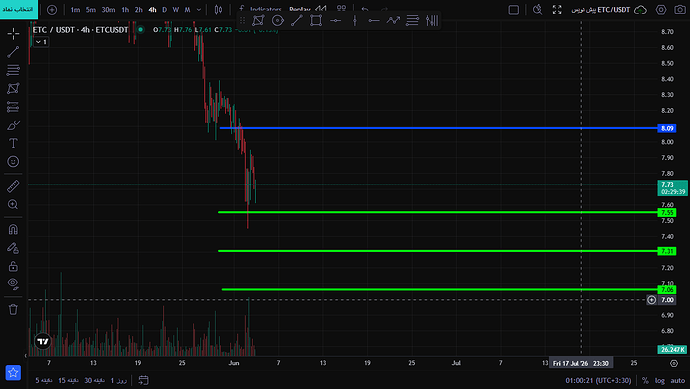Pick the floating toolbar zigzag path tool
Viewport: 690px width, 389px height.
pos(393,20)
